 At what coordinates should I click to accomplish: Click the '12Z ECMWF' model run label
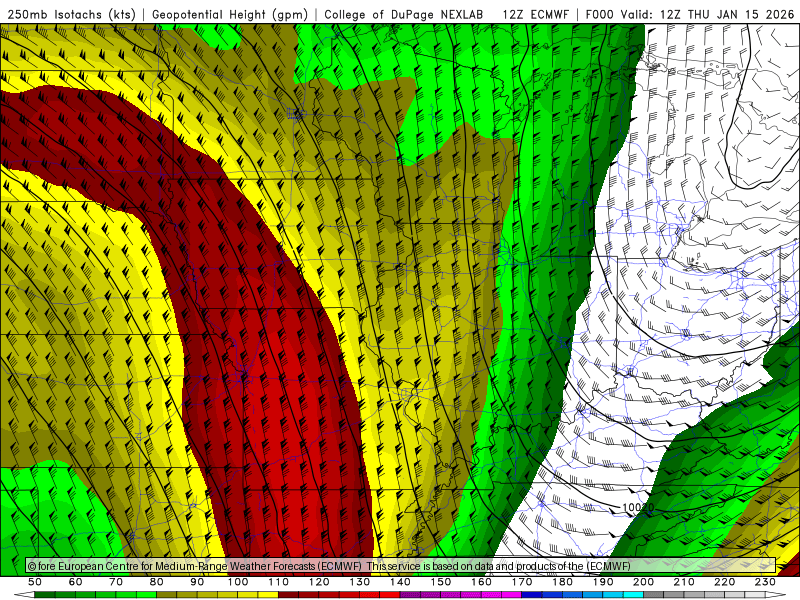535,14
